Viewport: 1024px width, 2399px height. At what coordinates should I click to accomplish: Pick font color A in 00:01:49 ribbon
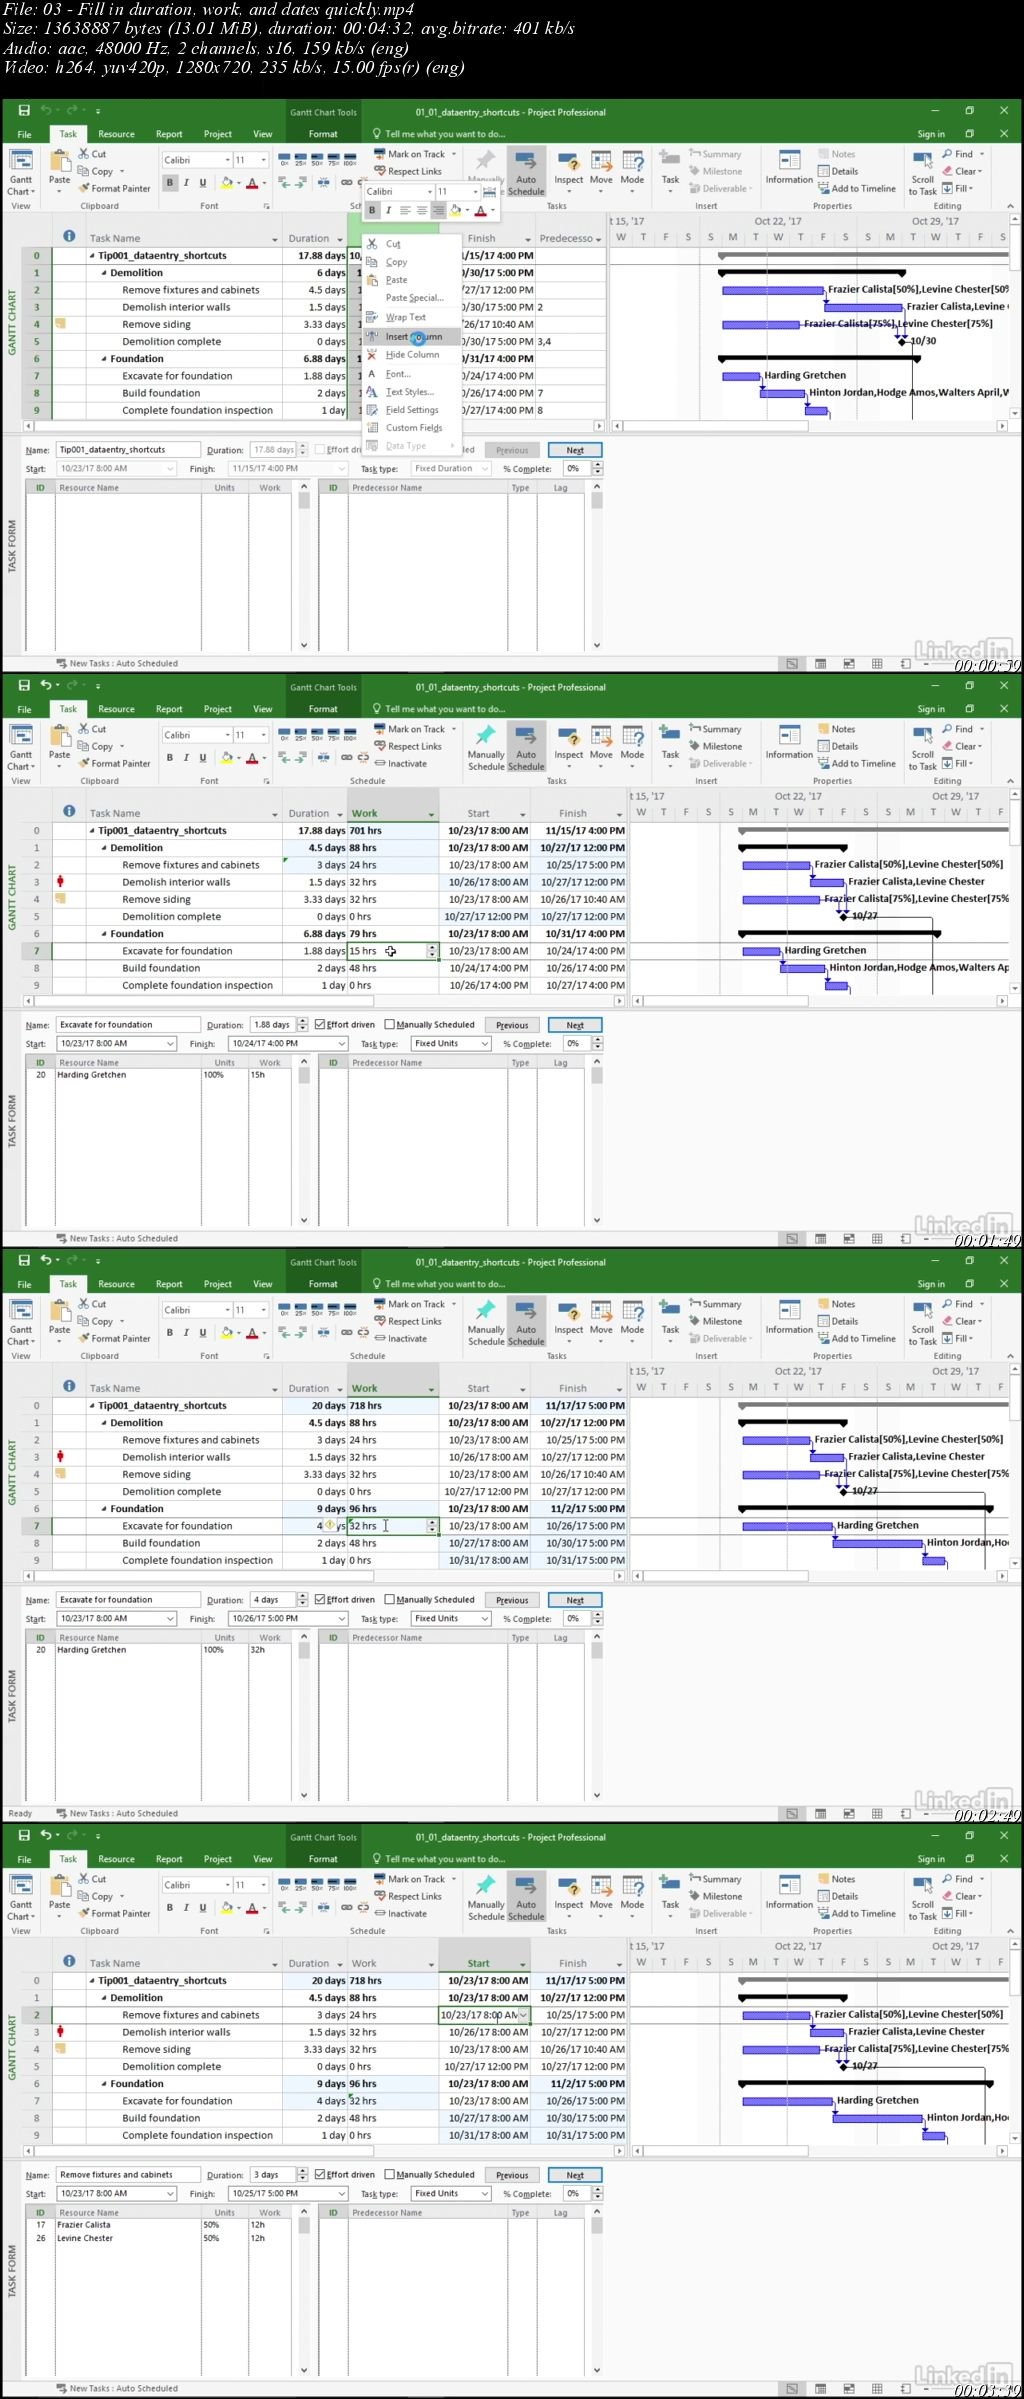[252, 757]
